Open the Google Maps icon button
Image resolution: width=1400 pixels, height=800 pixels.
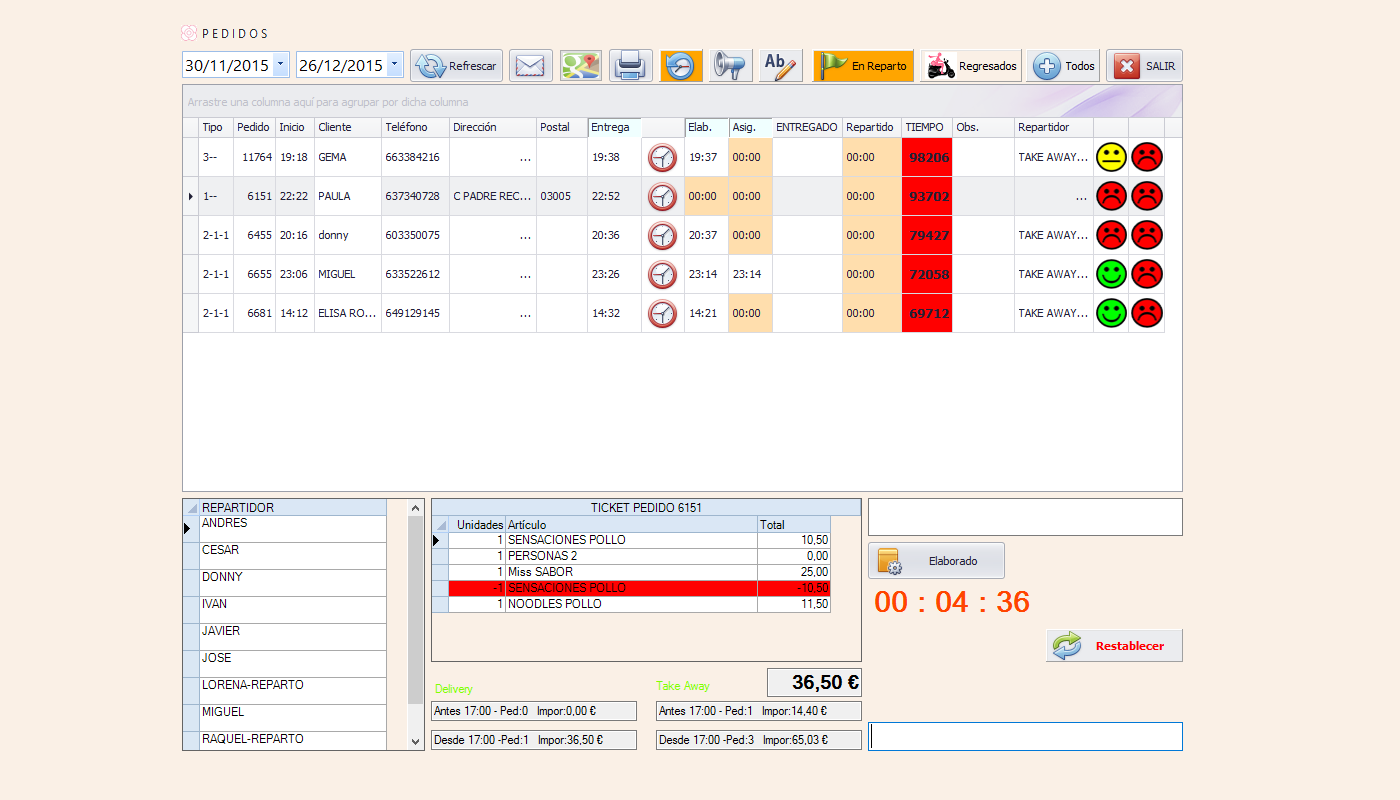(x=580, y=66)
